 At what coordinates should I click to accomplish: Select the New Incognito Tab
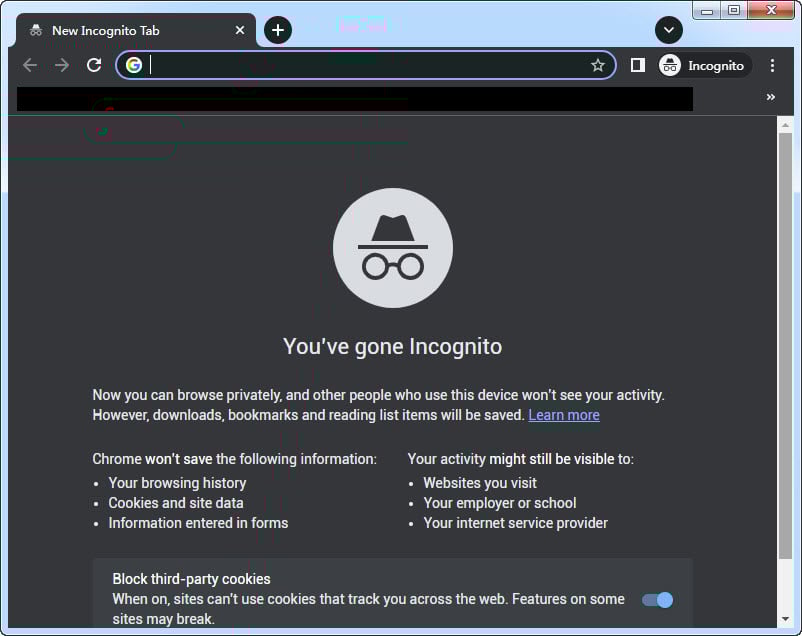tap(136, 31)
